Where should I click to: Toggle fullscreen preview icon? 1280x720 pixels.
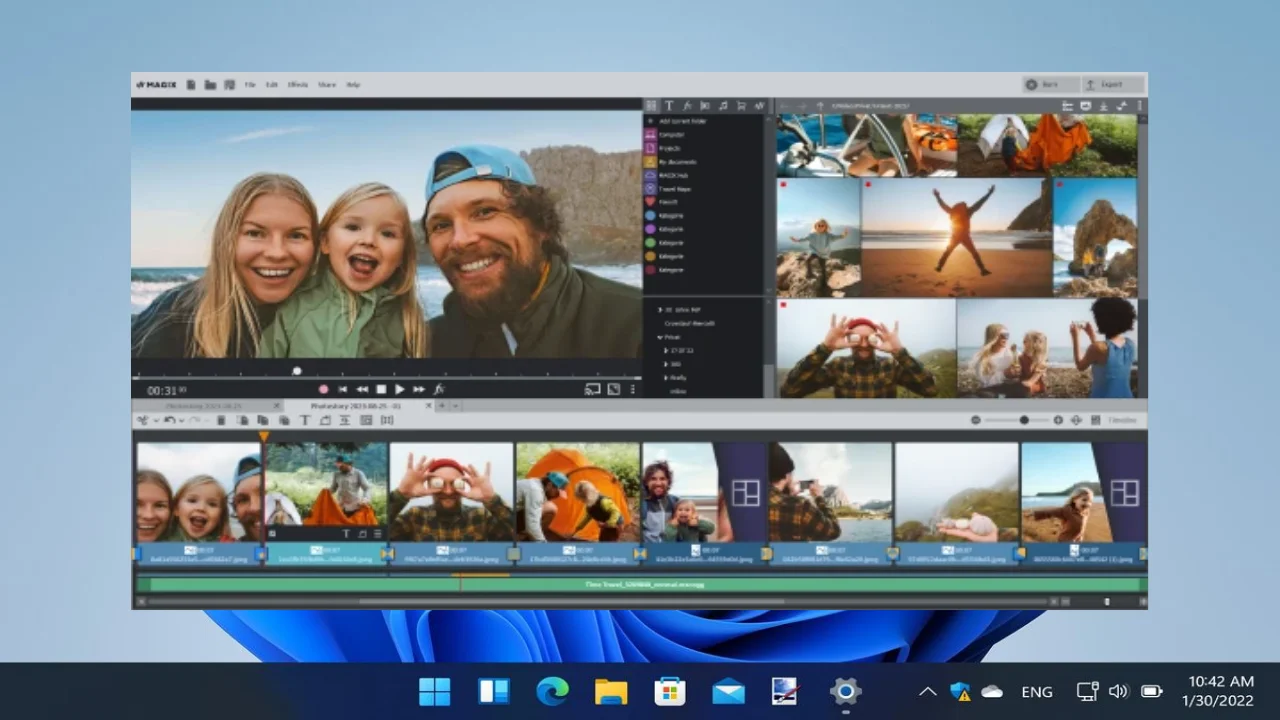[x=614, y=389]
